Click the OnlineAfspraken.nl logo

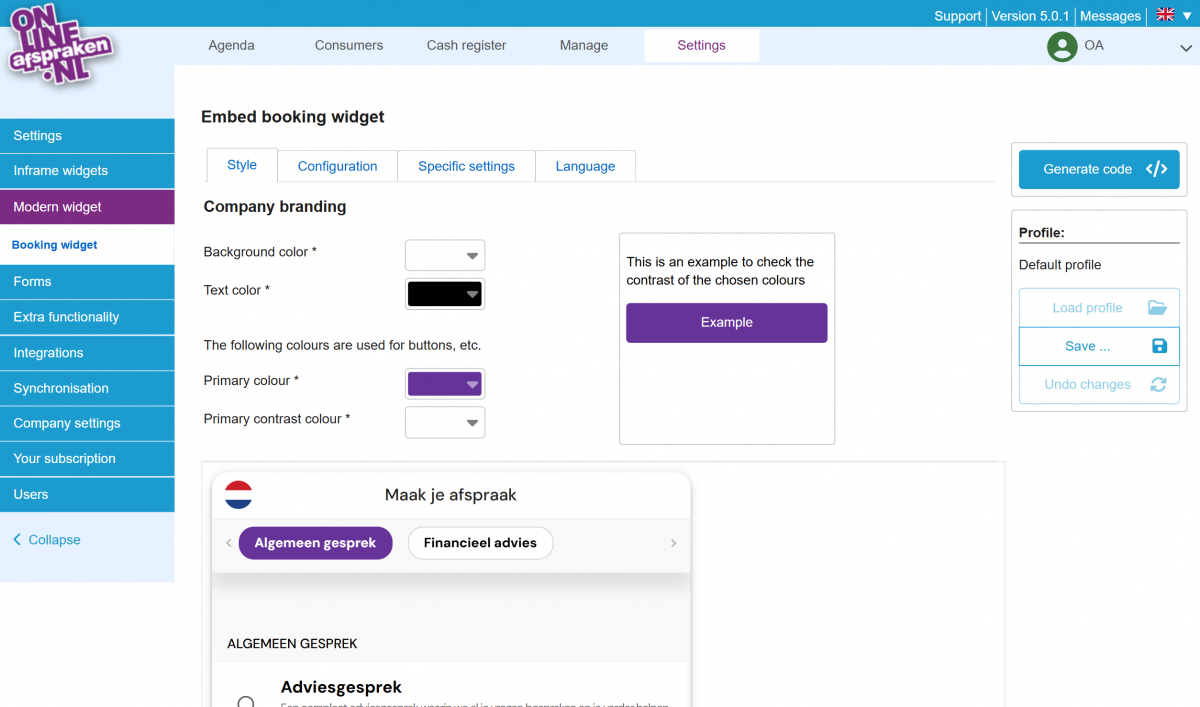[60, 46]
